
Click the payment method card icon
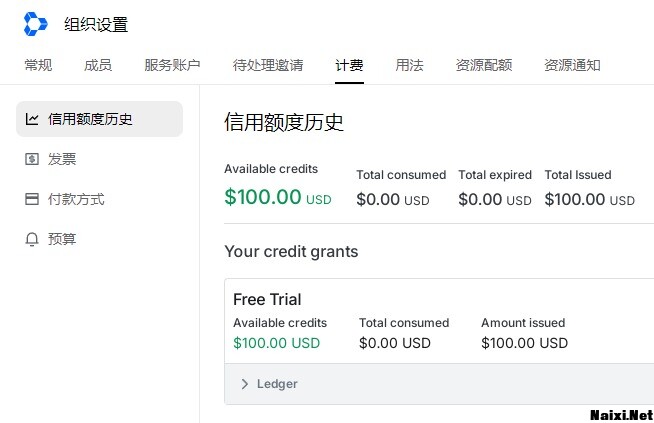click(32, 199)
